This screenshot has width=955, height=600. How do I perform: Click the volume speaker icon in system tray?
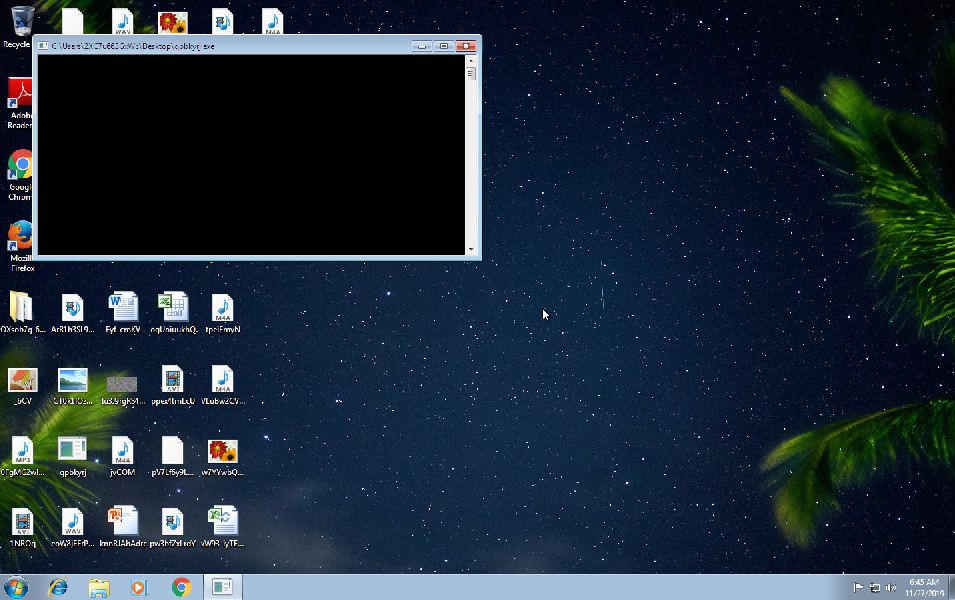pos(891,588)
